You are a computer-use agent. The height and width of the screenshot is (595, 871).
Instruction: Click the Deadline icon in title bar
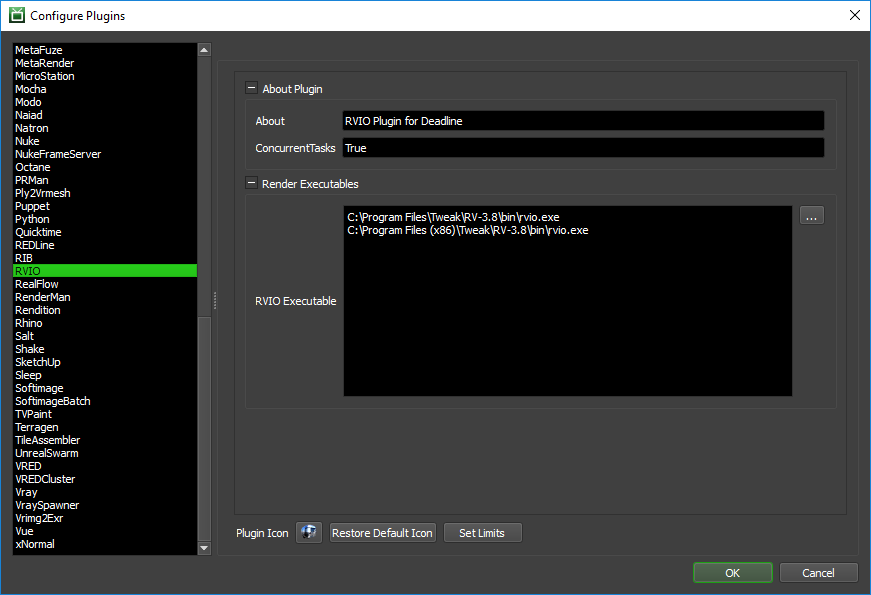pos(16,15)
